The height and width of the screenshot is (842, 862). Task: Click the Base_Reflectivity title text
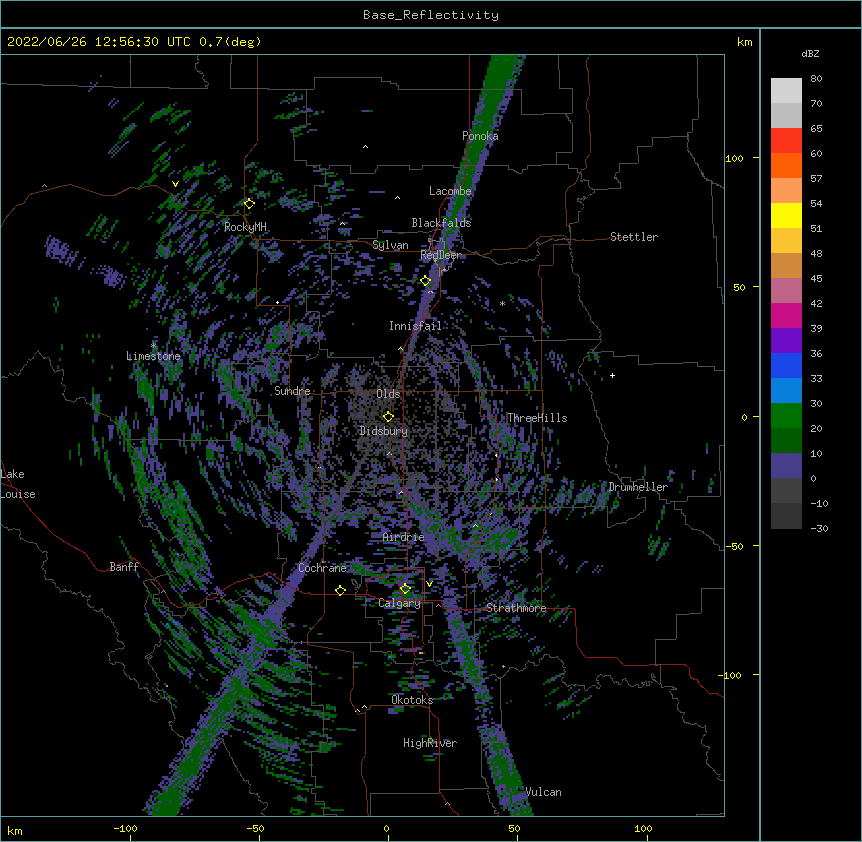[x=431, y=15]
